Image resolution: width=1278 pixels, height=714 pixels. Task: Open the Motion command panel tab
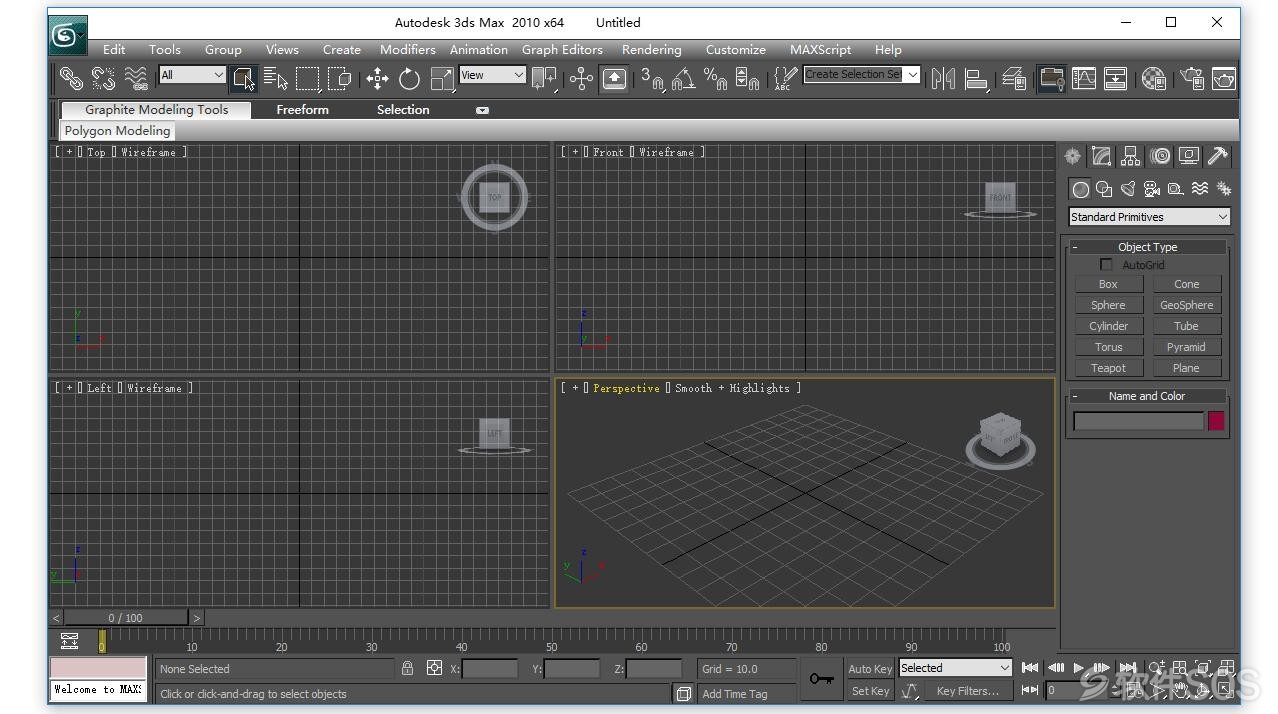[x=1160, y=156]
